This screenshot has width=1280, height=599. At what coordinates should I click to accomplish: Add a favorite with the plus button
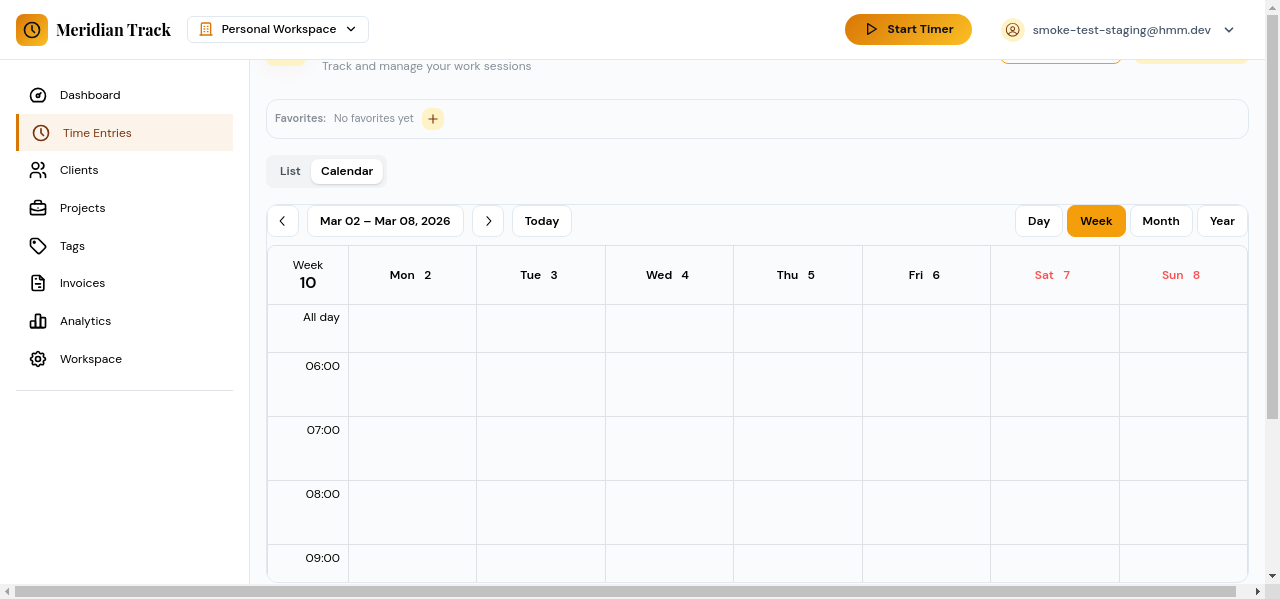point(432,118)
